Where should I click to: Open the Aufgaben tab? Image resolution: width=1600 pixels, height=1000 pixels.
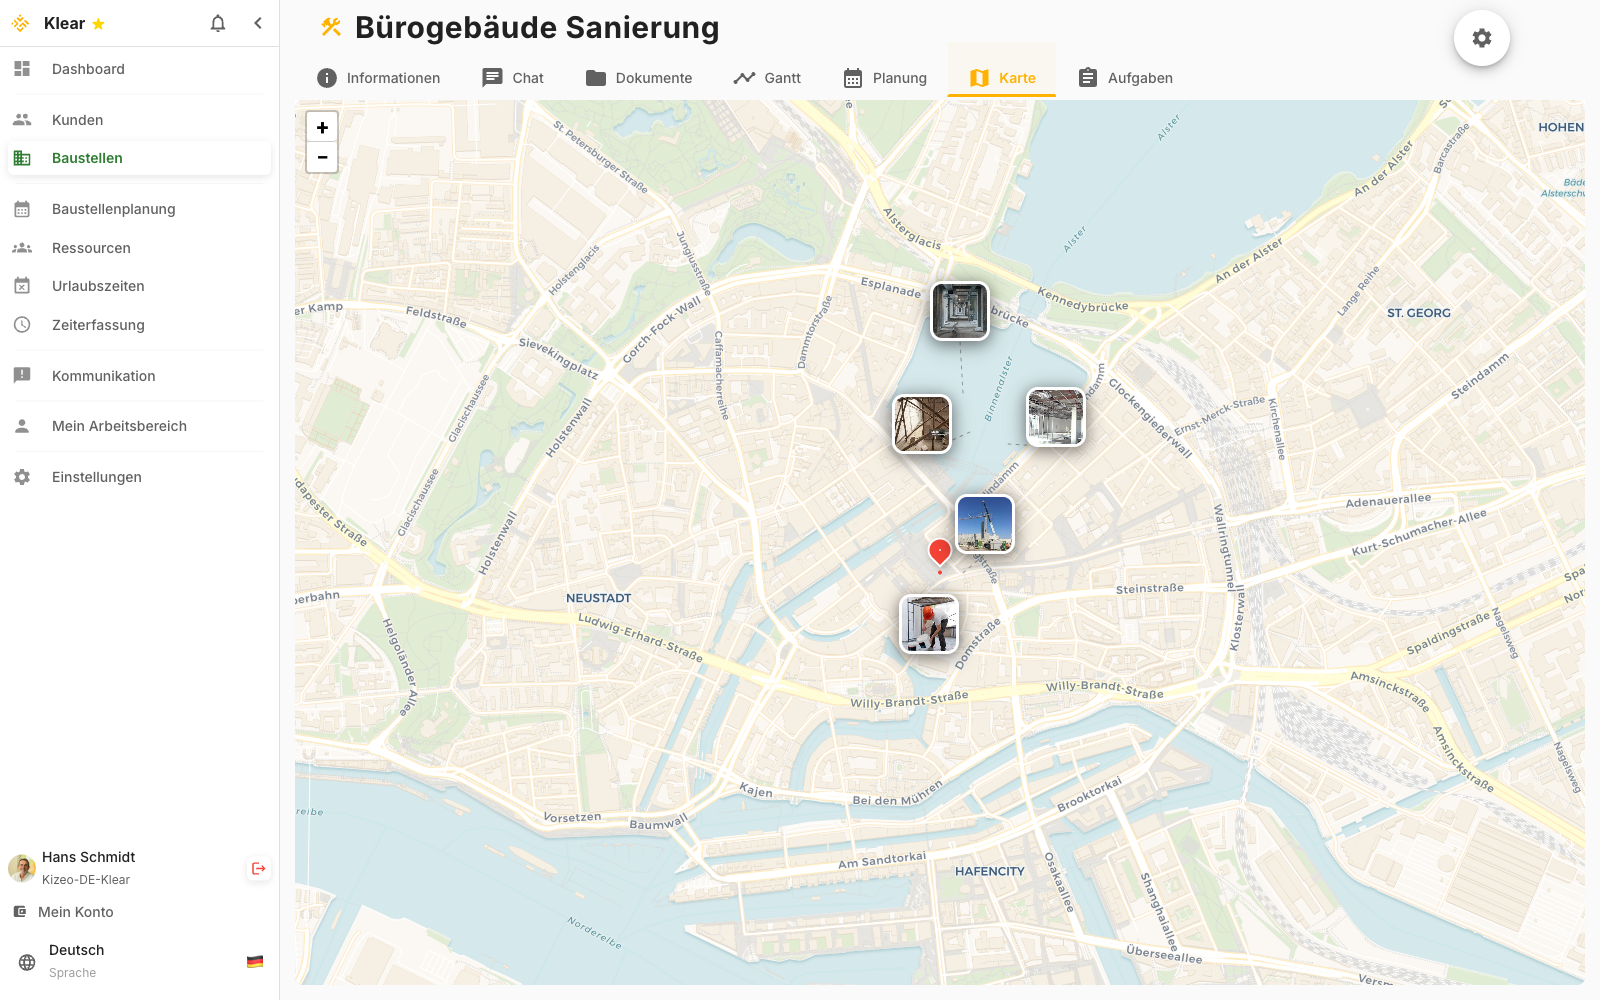pyautogui.click(x=1126, y=78)
